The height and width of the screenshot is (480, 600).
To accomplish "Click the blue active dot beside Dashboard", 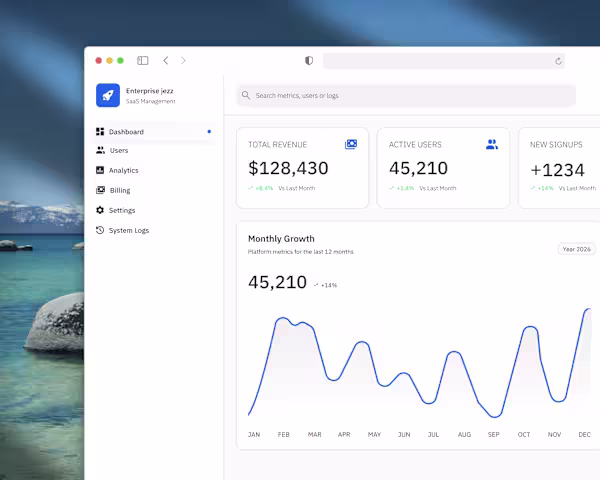I will point(209,131).
